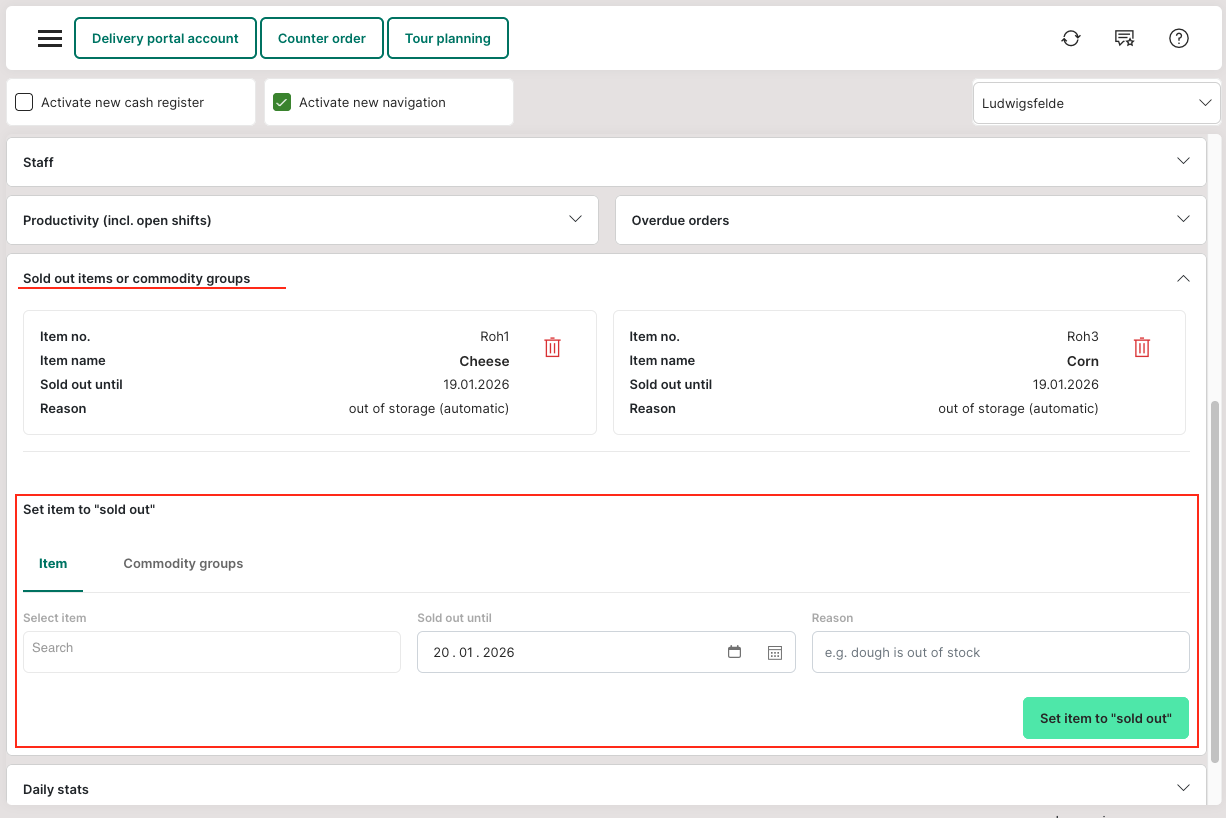Switch to the Commodity groups tab
Viewport: 1226px width, 818px height.
(x=183, y=564)
